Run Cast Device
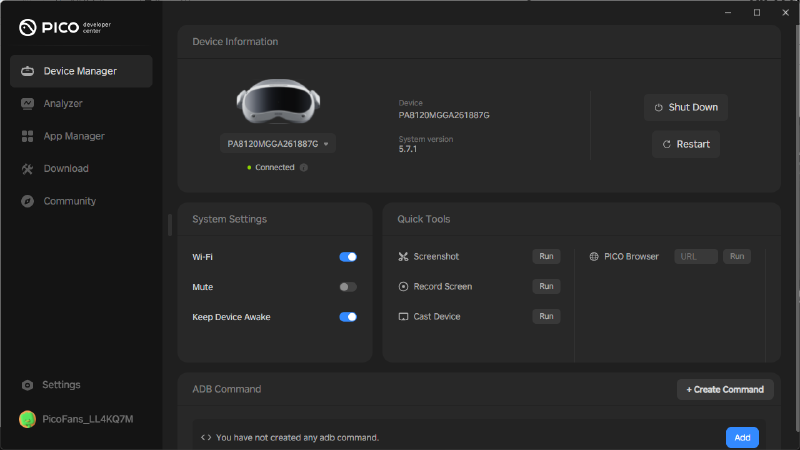The width and height of the screenshot is (800, 450). (x=546, y=316)
